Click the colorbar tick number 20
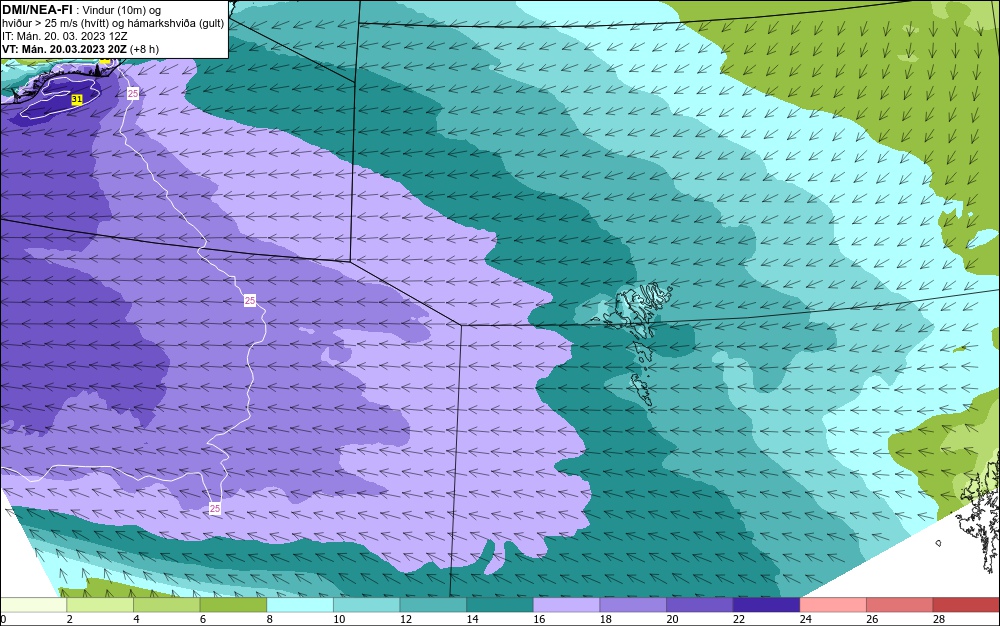 [672, 619]
